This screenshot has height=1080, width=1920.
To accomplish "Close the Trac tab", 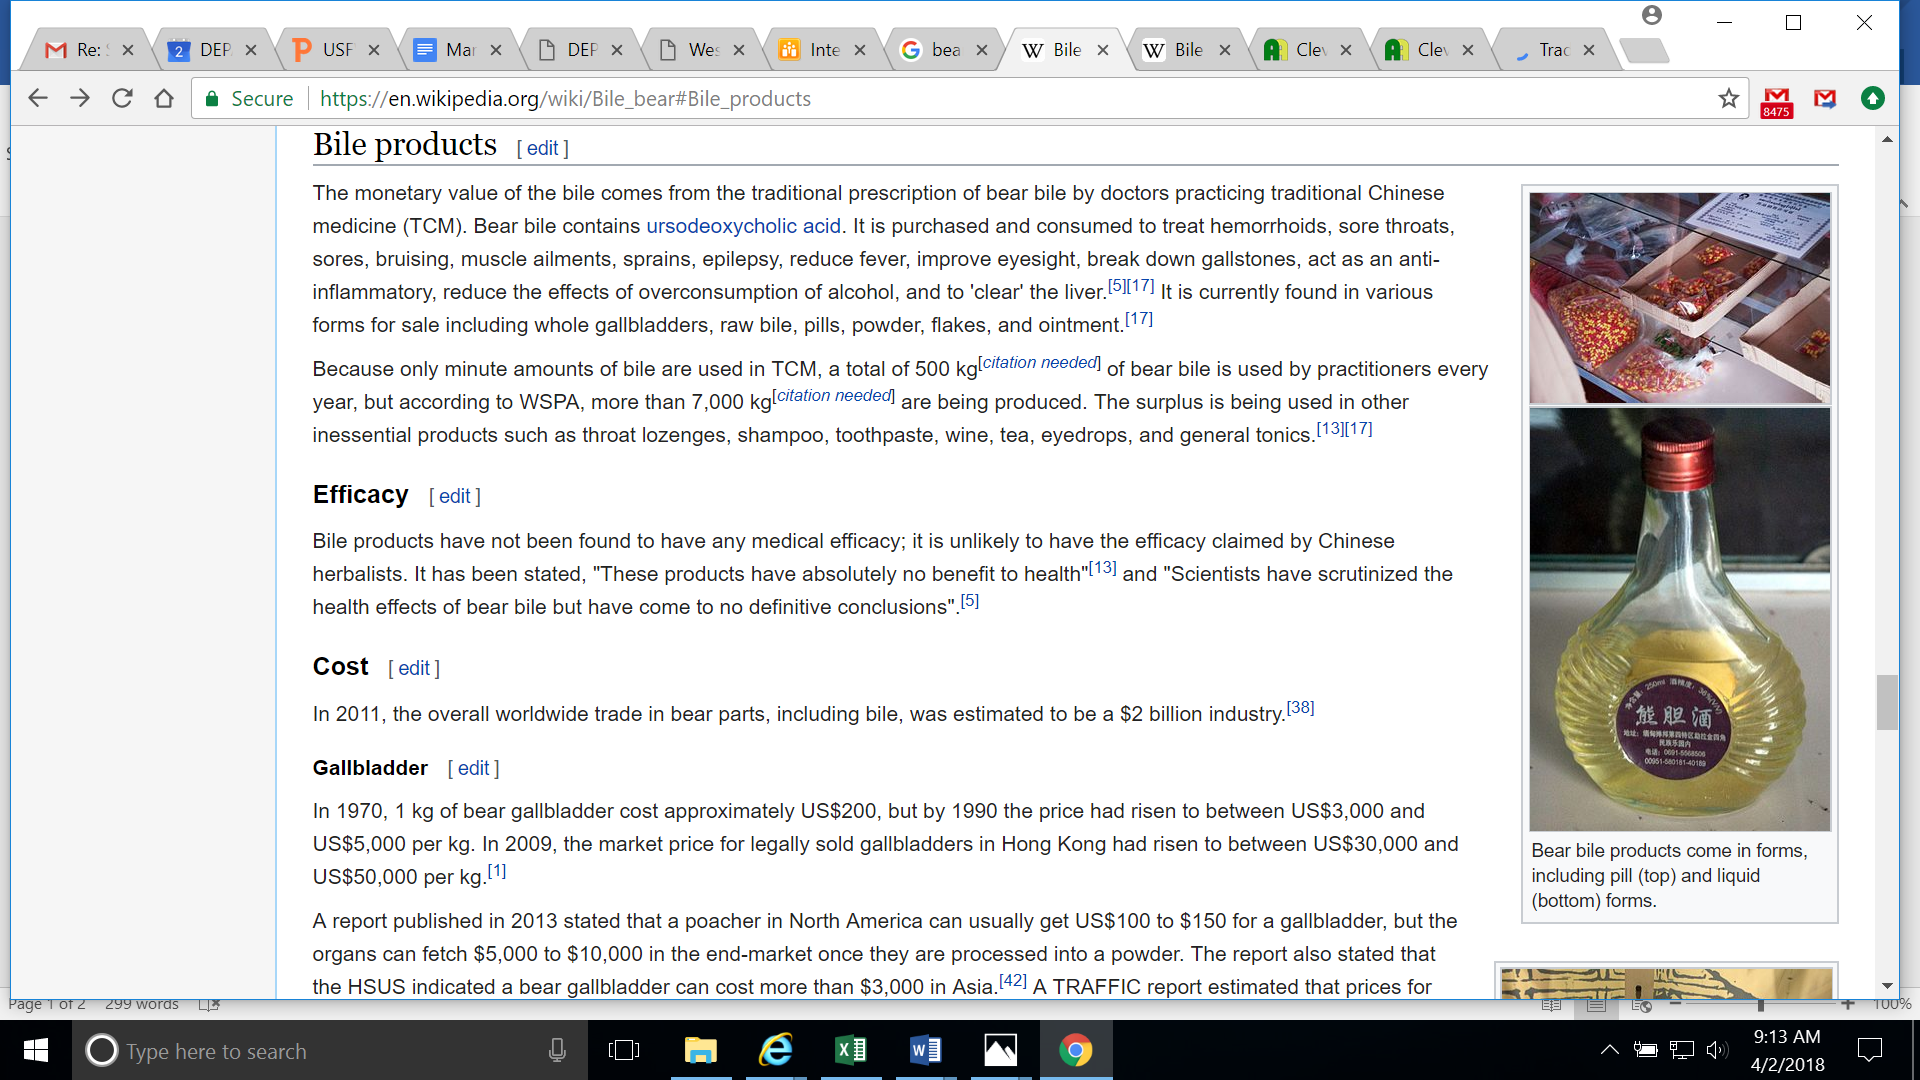I will (1589, 50).
